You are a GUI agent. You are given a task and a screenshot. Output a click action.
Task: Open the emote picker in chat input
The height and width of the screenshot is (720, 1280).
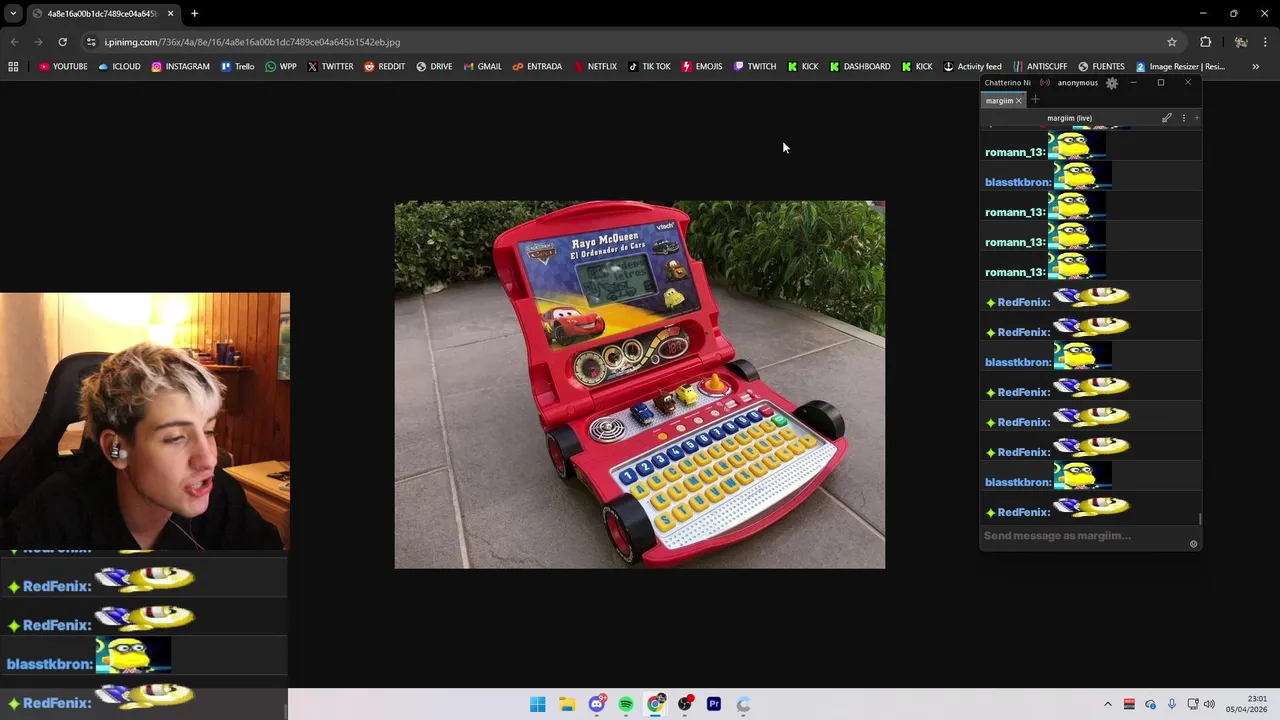(x=1193, y=544)
